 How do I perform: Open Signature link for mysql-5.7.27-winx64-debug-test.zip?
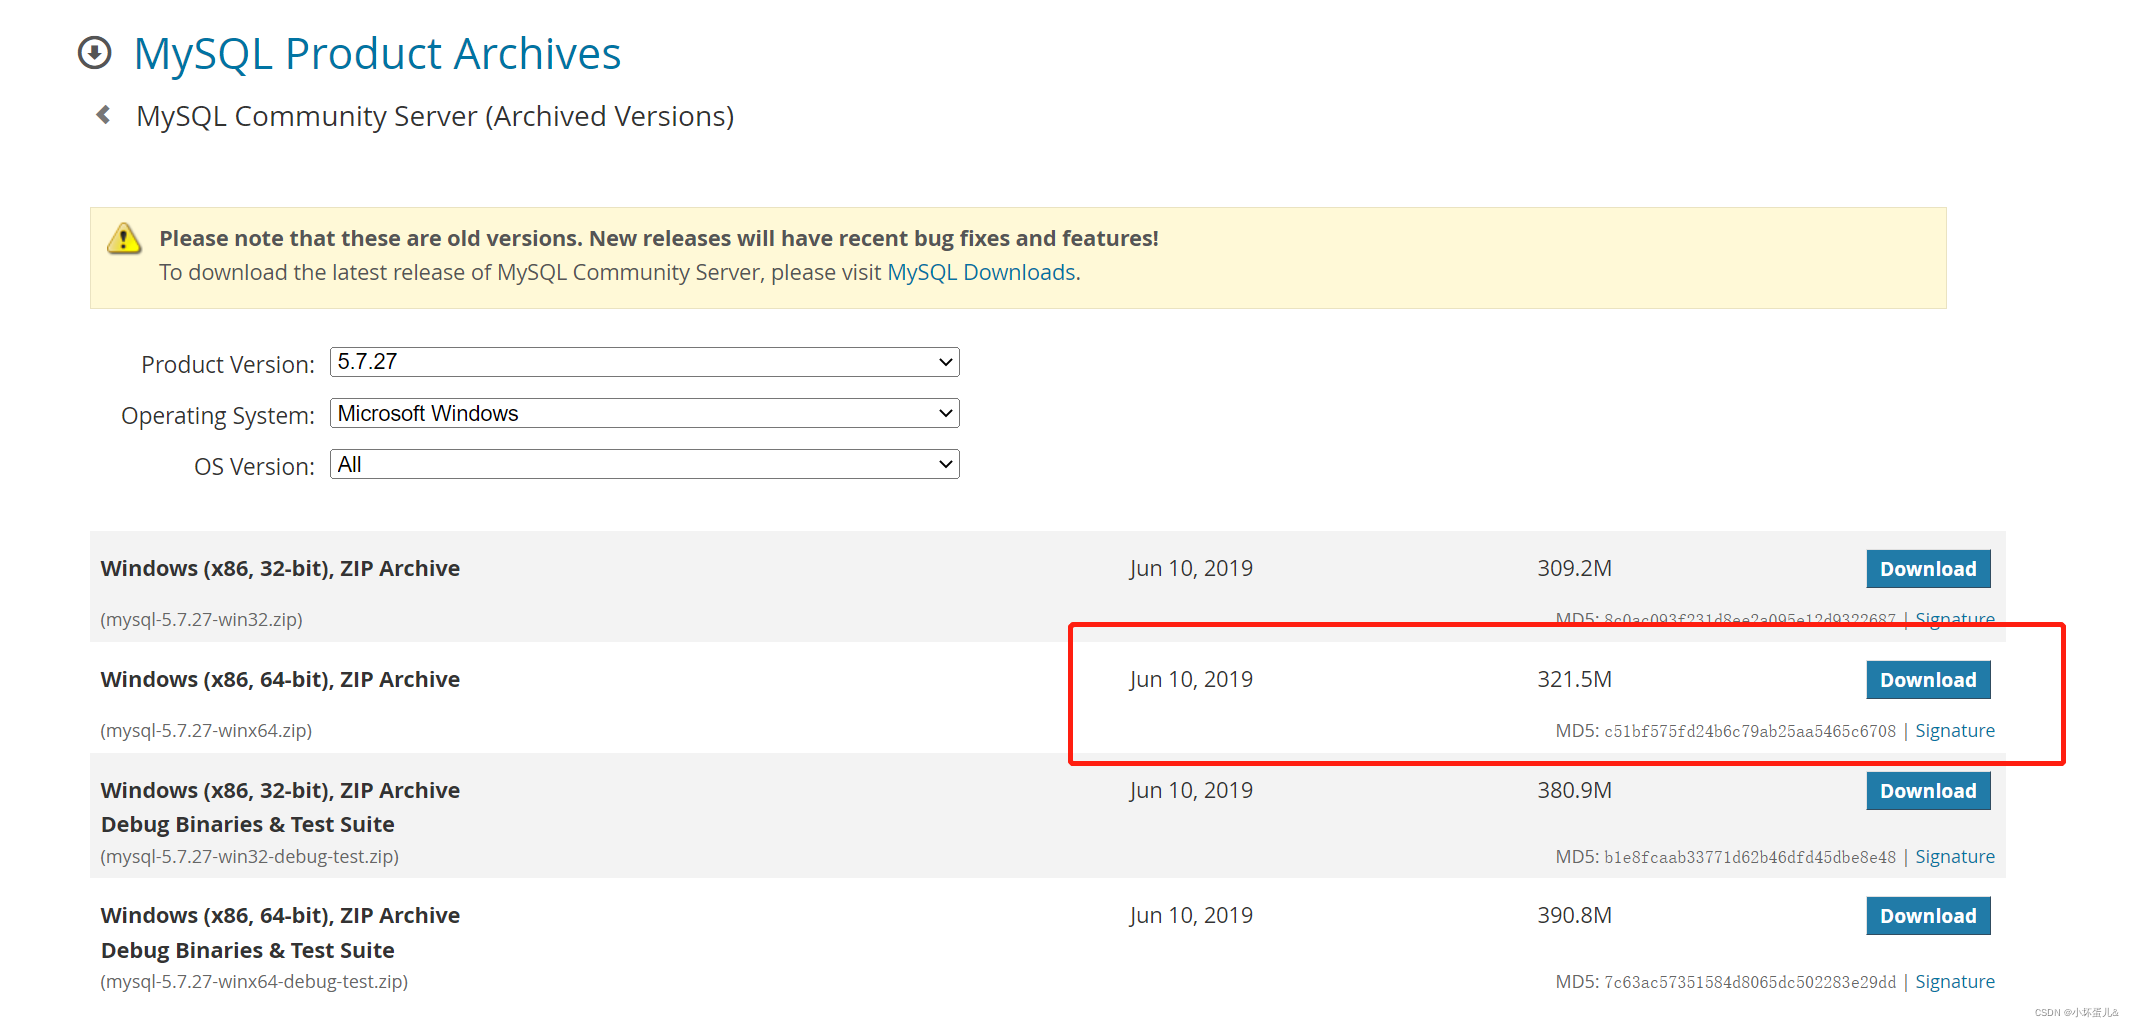(x=1955, y=982)
